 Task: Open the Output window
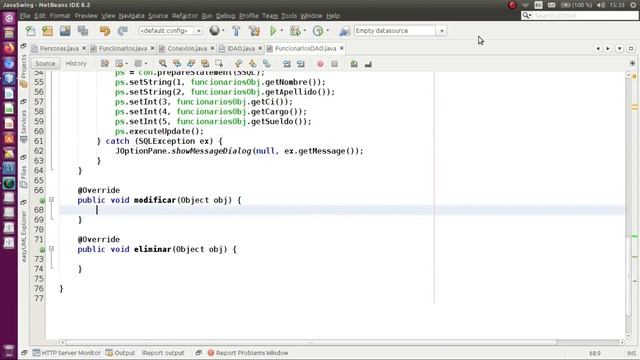pos(120,353)
